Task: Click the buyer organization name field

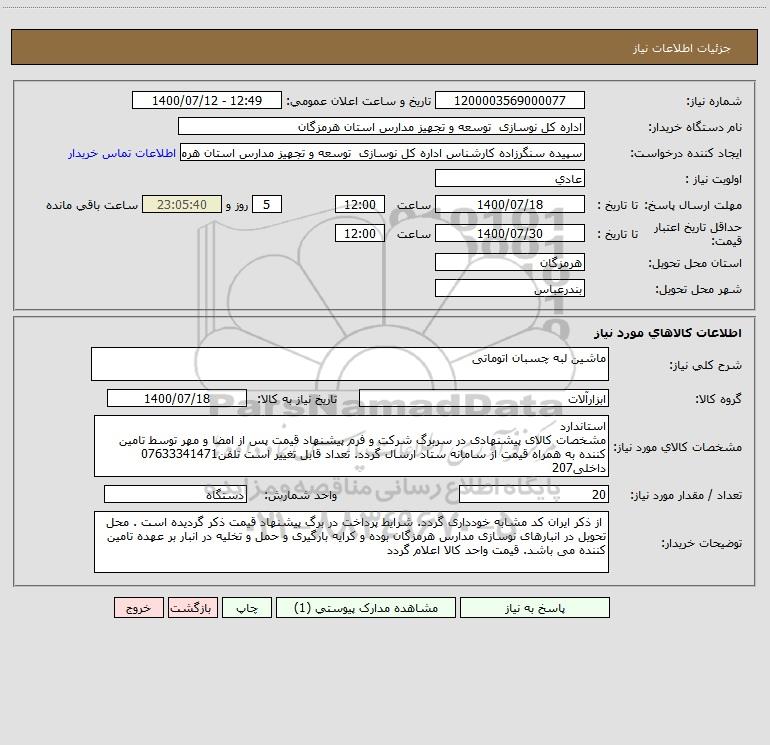Action: (x=381, y=127)
